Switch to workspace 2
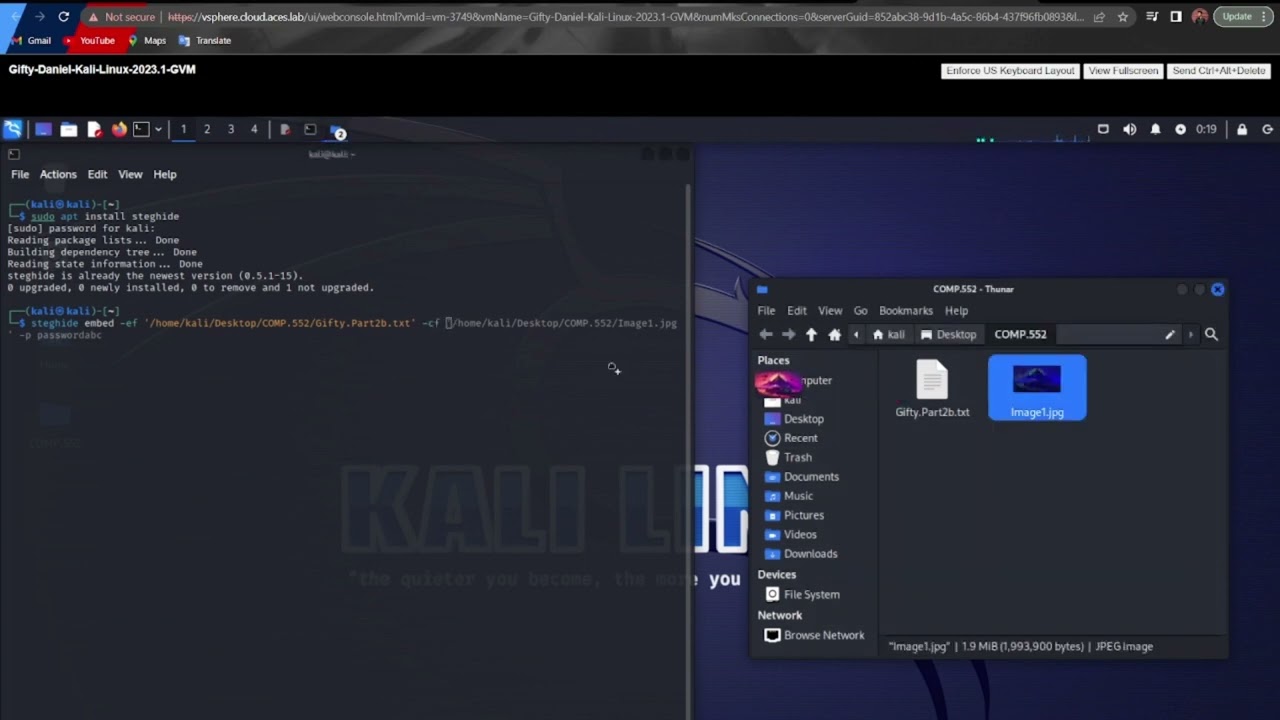1280x720 pixels. pos(207,129)
